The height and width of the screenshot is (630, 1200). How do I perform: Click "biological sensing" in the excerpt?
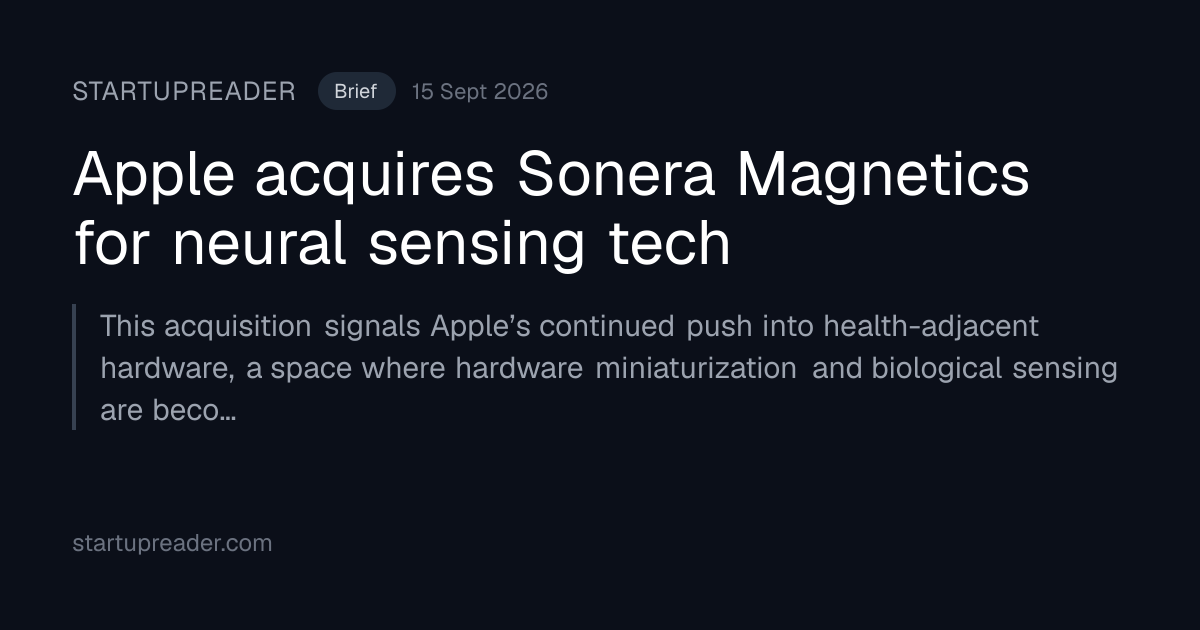[994, 368]
